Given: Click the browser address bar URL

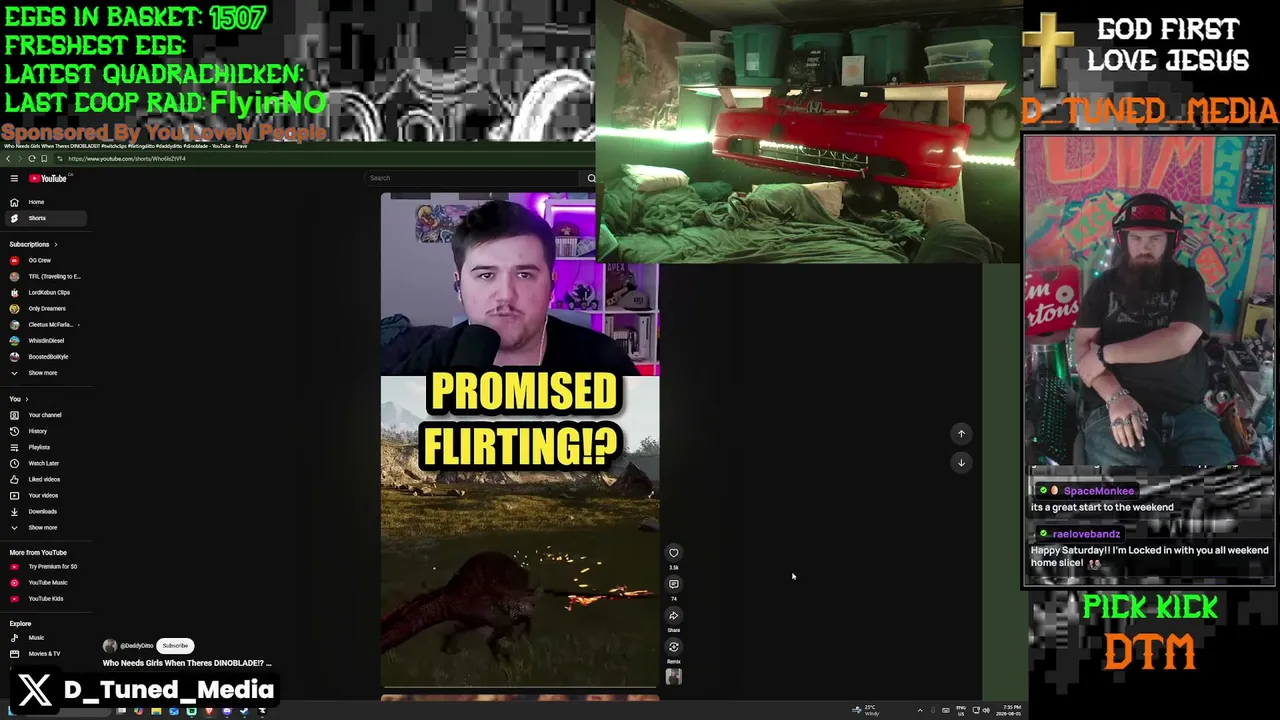Looking at the screenshot, I should (x=127, y=159).
